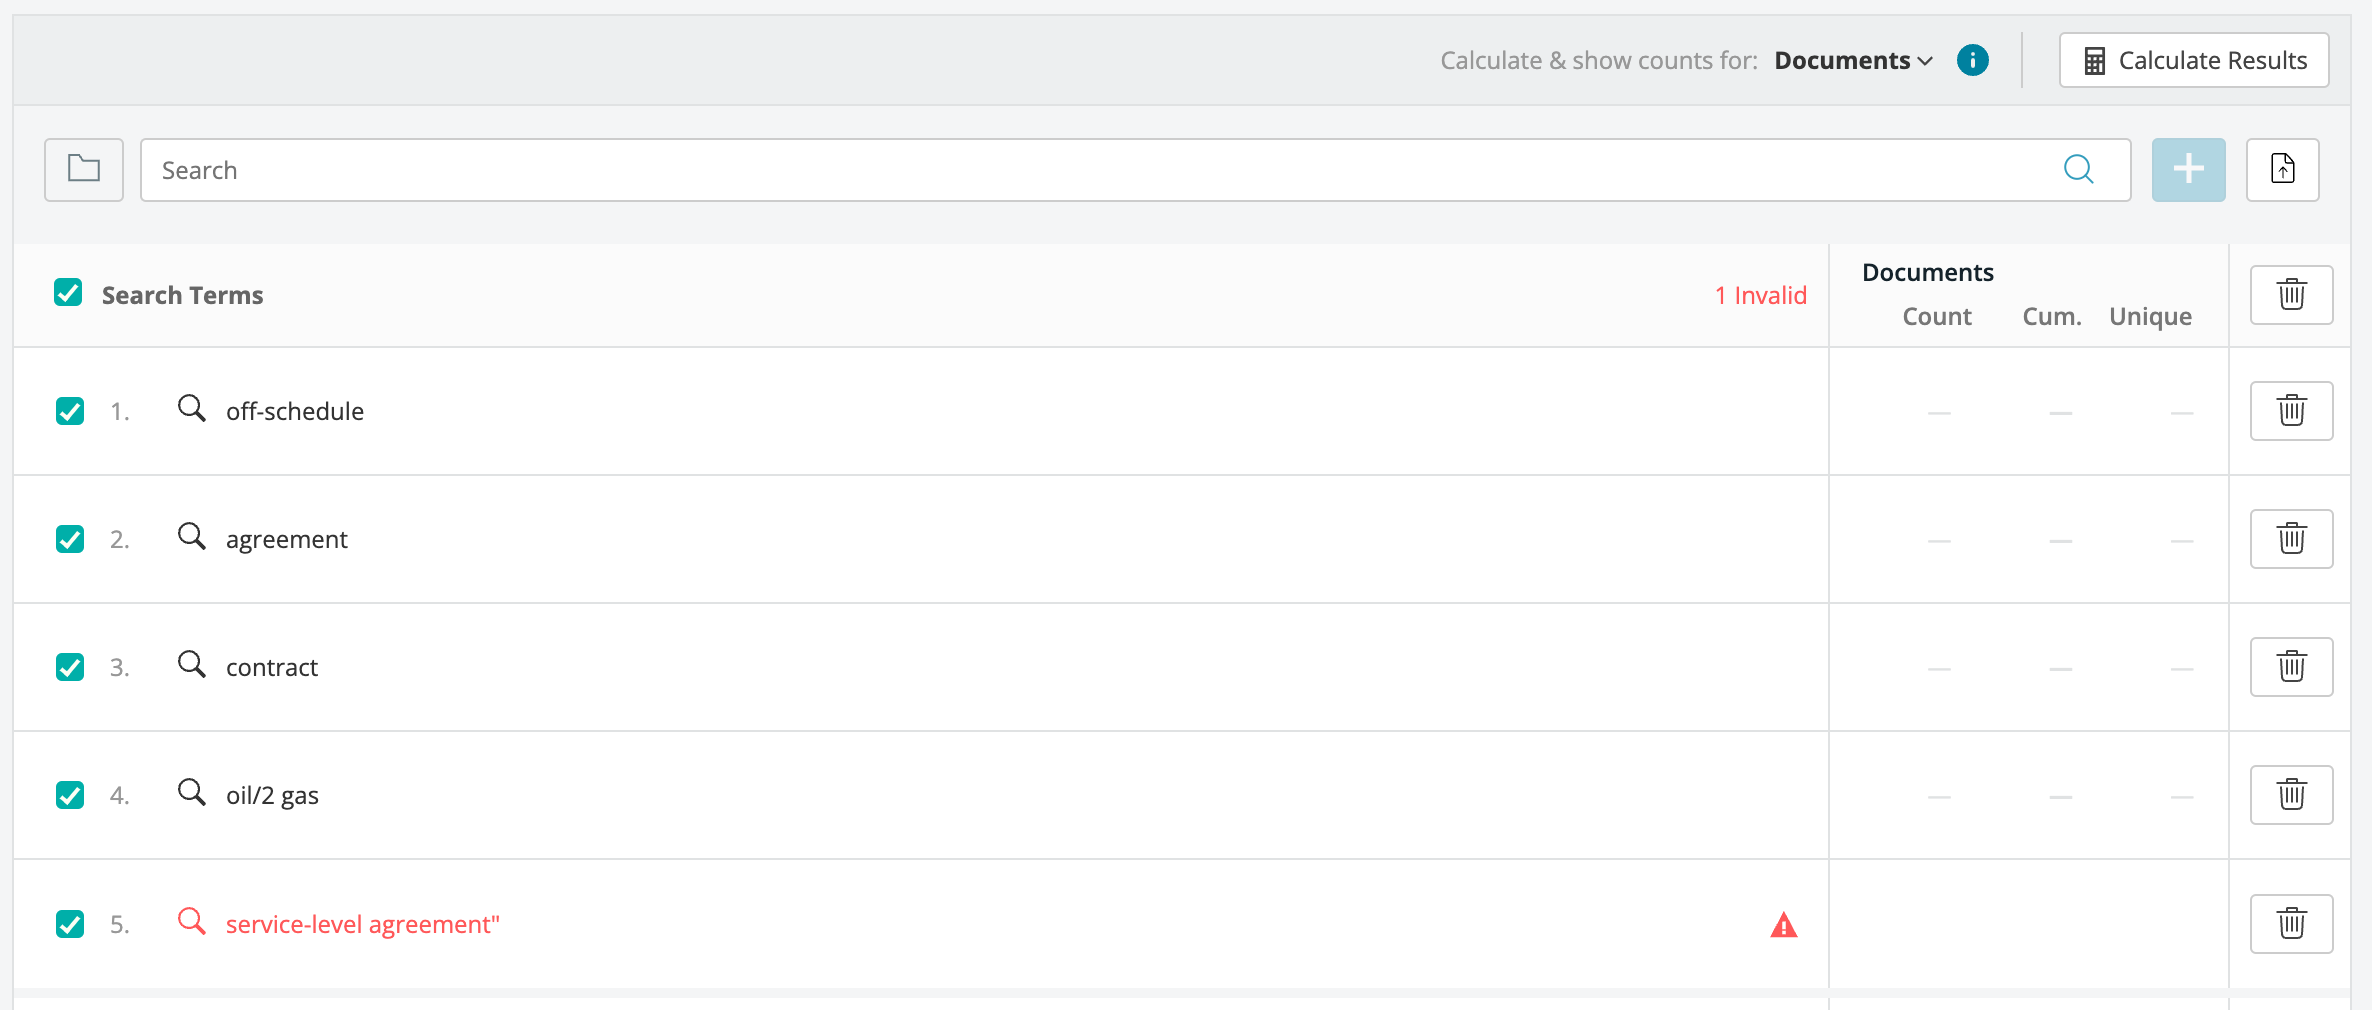The image size is (2372, 1010).
Task: Select the service-level agreement" term text
Action: [x=363, y=925]
